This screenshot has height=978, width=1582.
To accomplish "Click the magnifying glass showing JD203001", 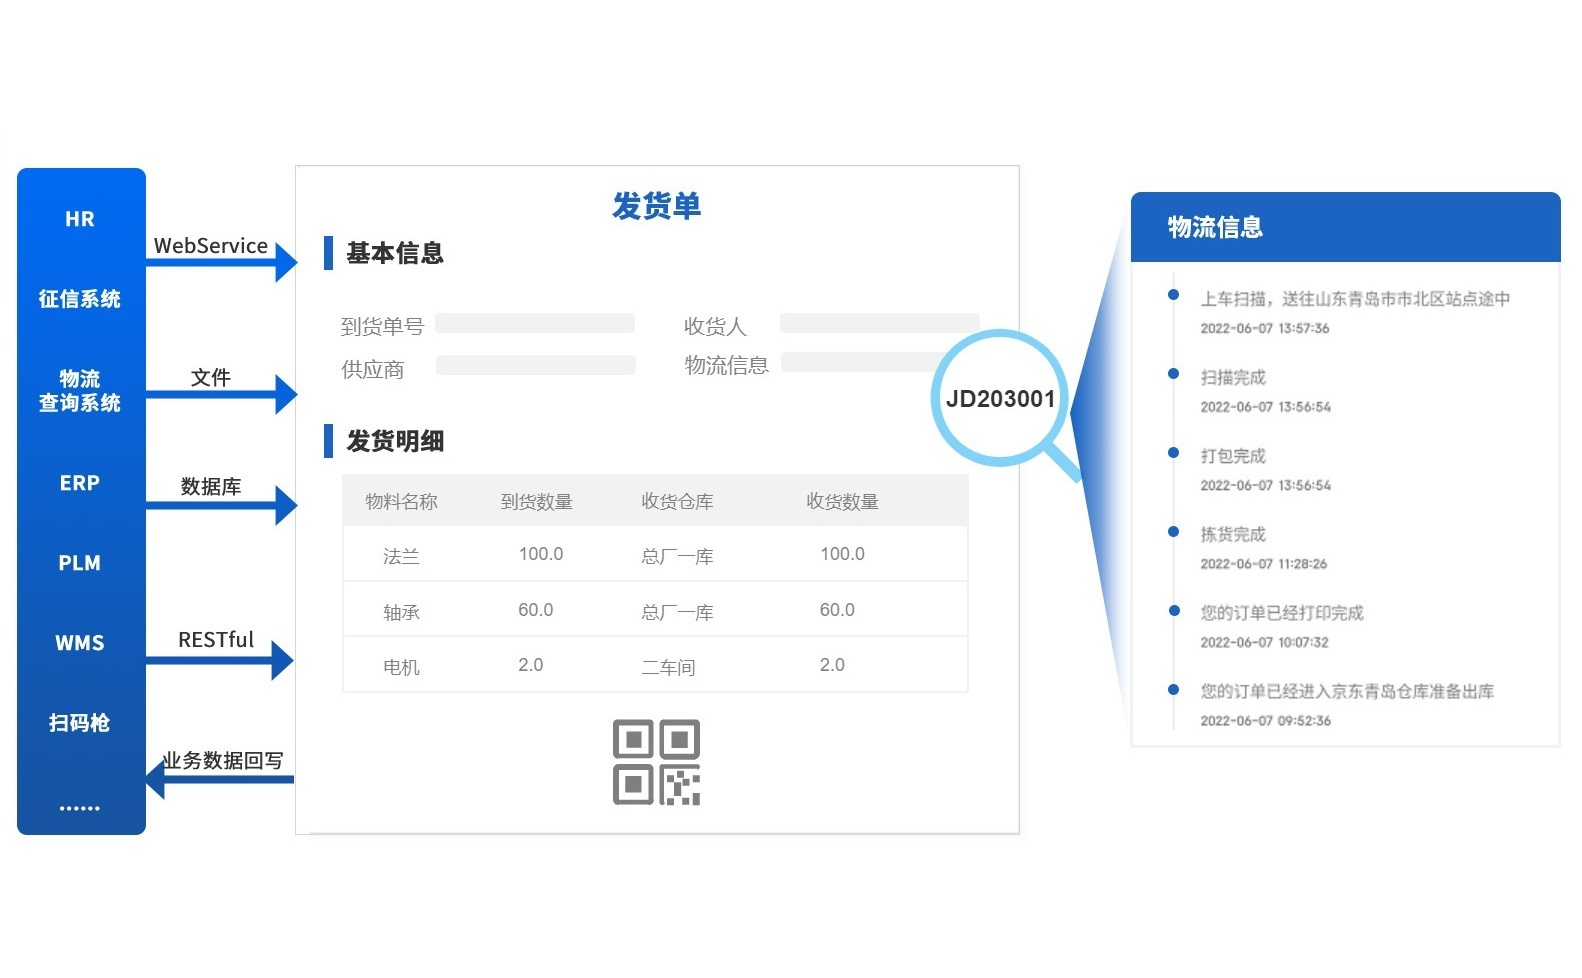I will point(1000,398).
